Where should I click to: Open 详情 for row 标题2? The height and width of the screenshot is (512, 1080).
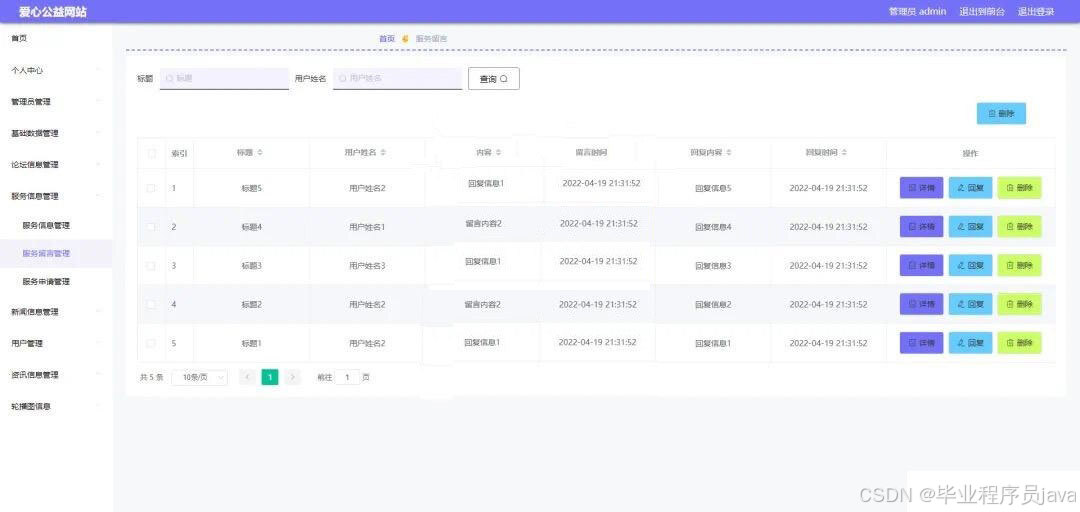[921, 304]
